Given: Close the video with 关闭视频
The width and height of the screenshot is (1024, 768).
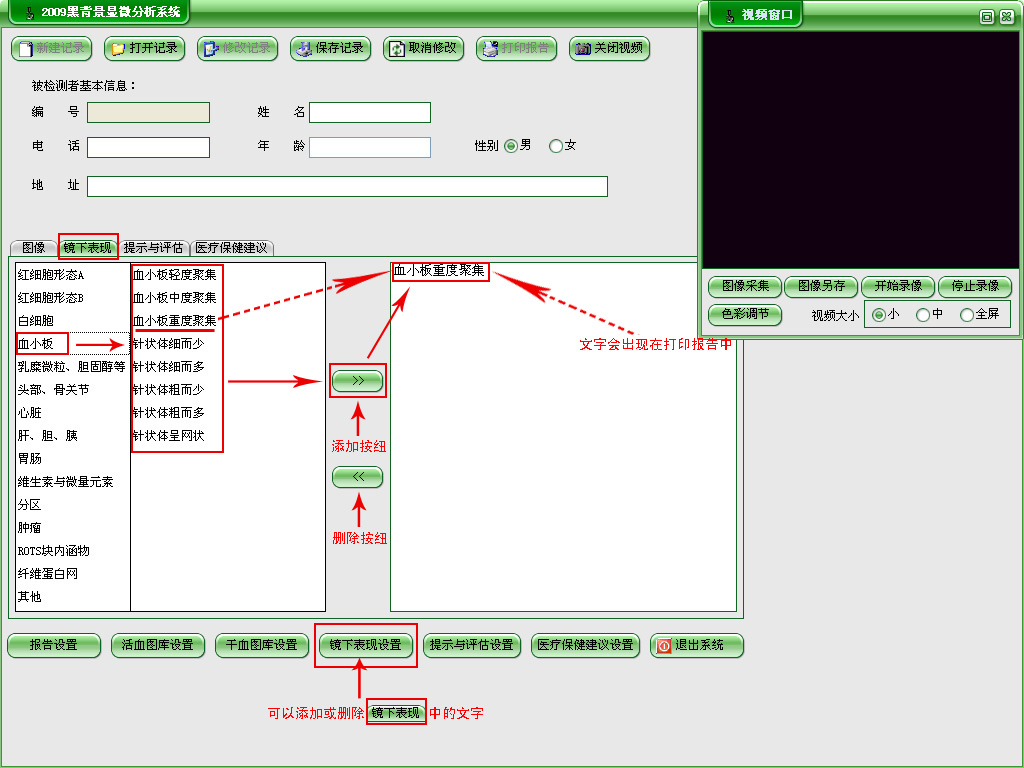Looking at the screenshot, I should click(x=609, y=48).
